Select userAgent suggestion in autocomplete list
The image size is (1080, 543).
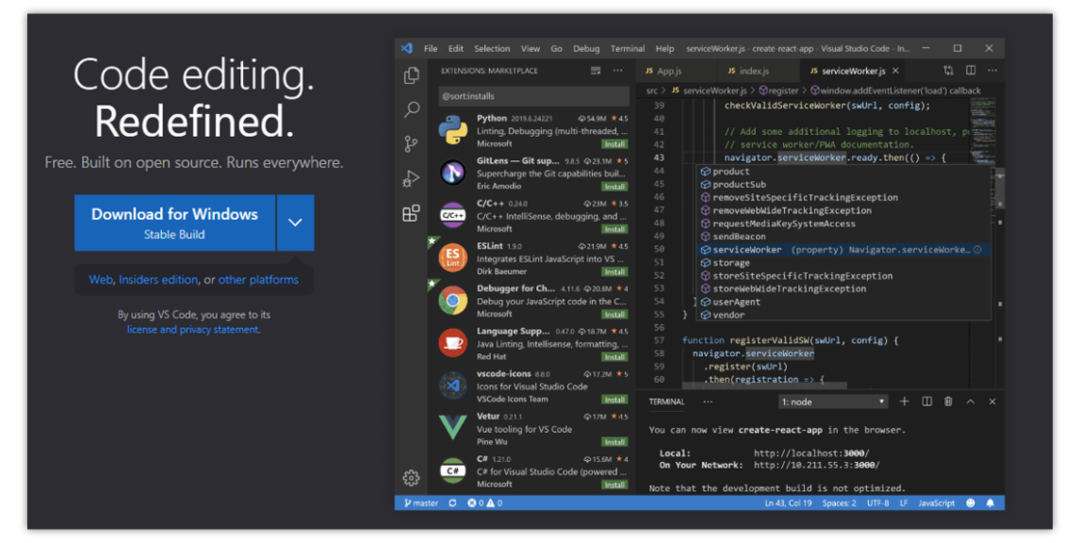click(x=843, y=302)
